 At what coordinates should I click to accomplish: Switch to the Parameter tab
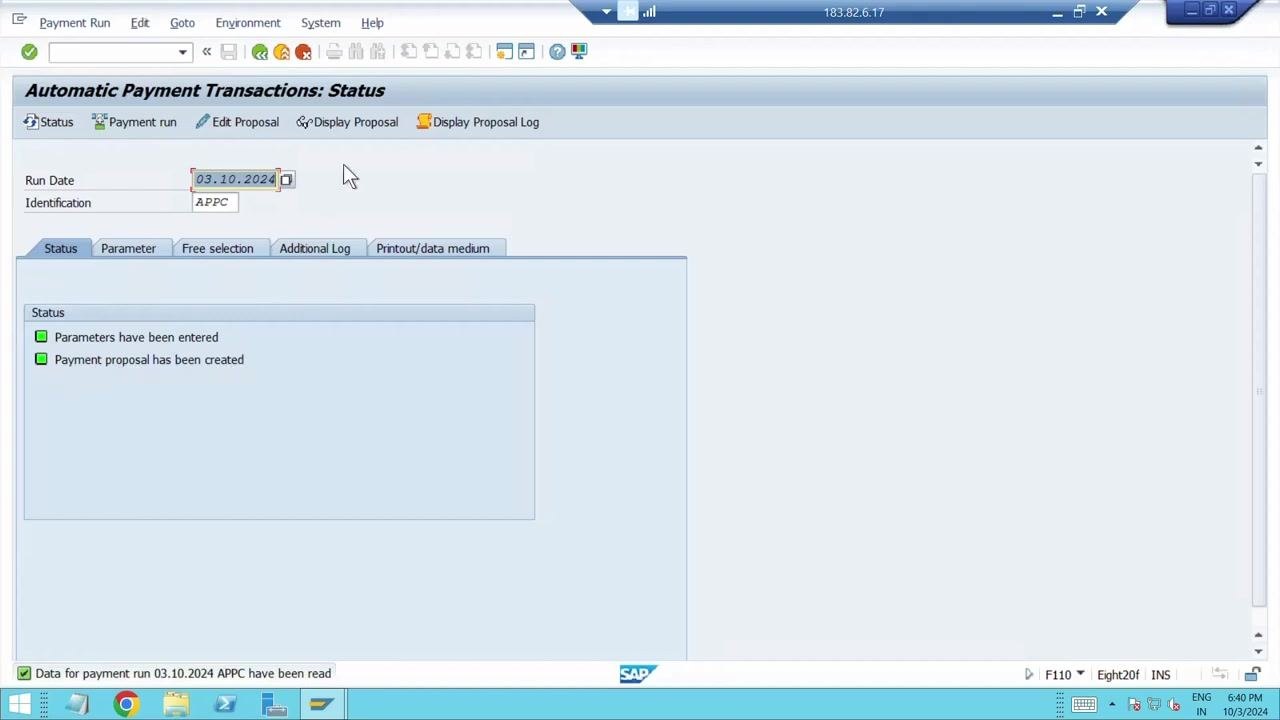pyautogui.click(x=128, y=248)
